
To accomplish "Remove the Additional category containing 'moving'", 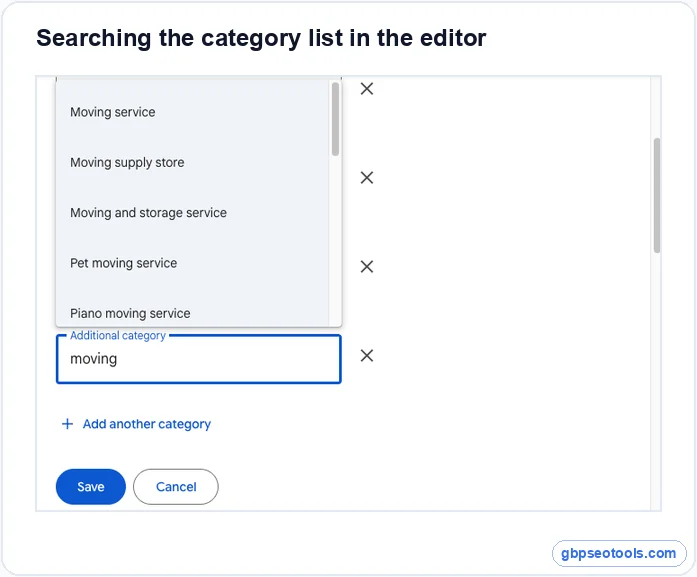I will pyautogui.click(x=367, y=356).
